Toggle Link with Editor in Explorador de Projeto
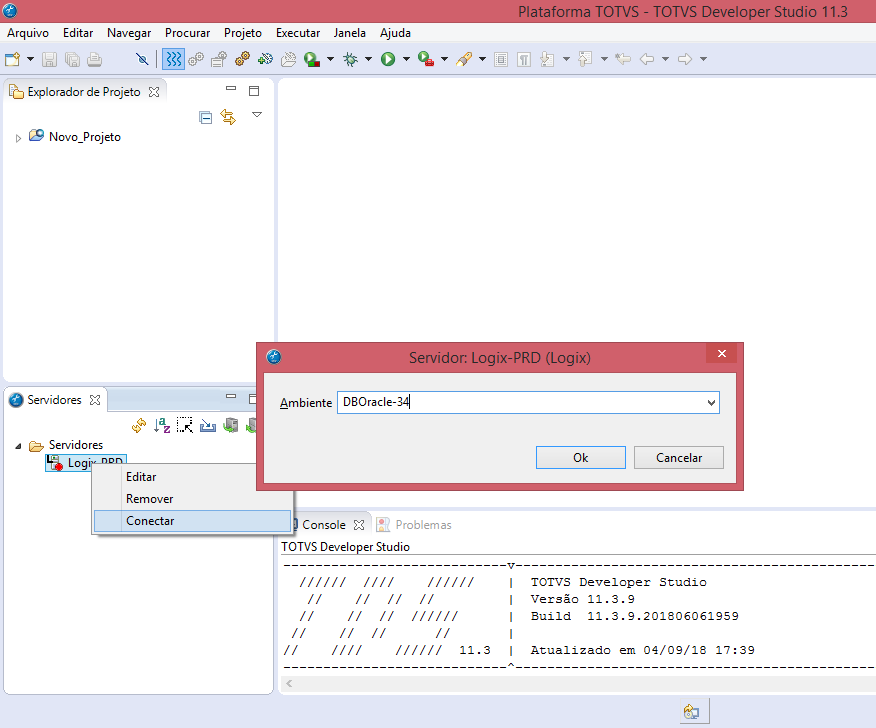The image size is (876, 728). [228, 117]
